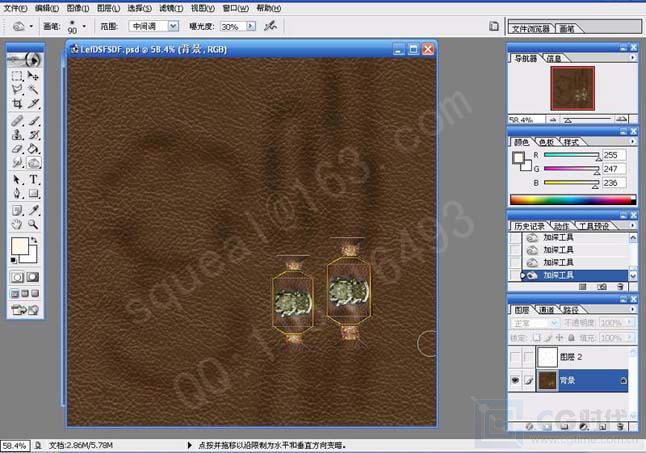Toggle visibility eye of 背景 layer
The image size is (646, 453).
[515, 381]
